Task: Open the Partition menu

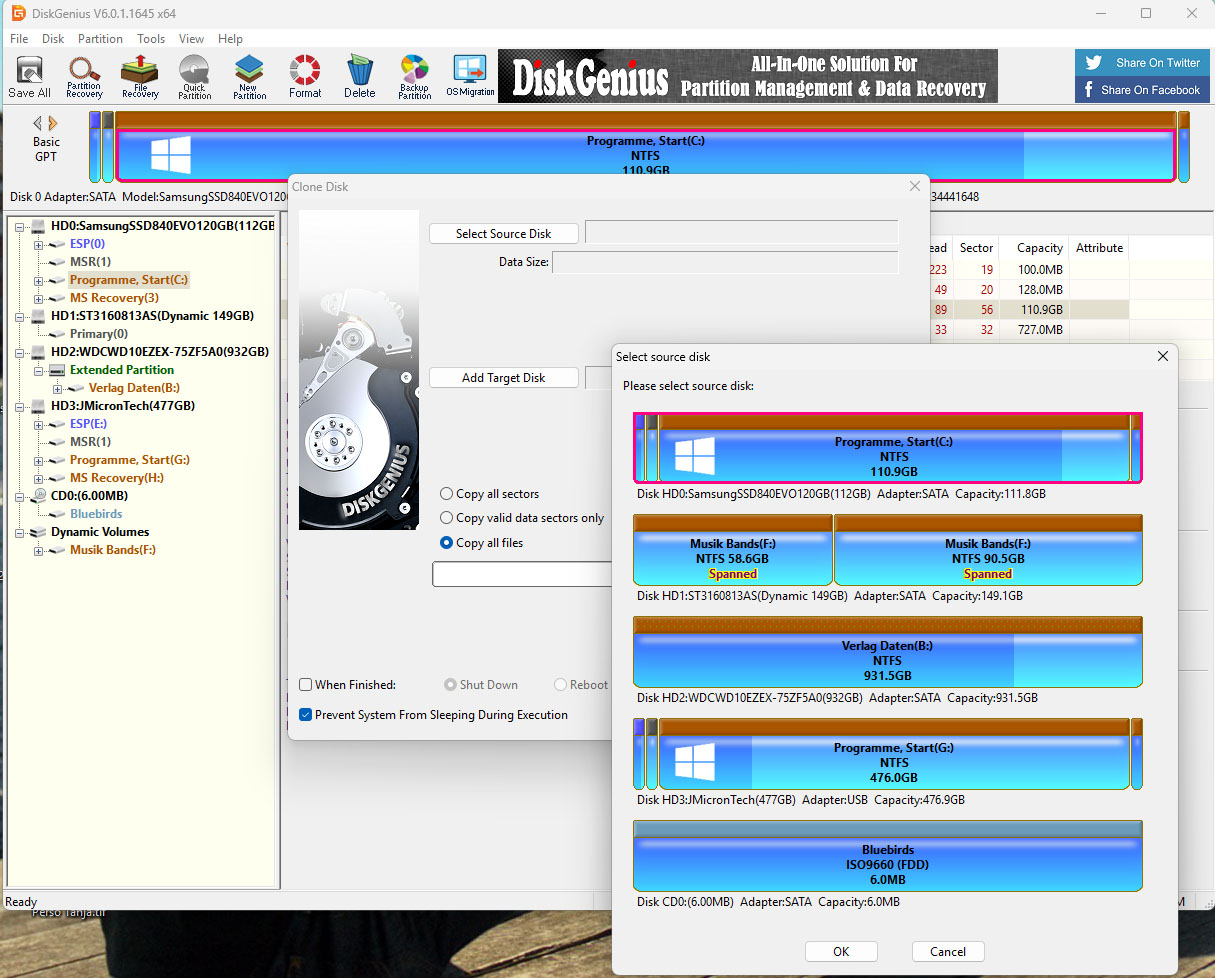Action: pos(100,39)
